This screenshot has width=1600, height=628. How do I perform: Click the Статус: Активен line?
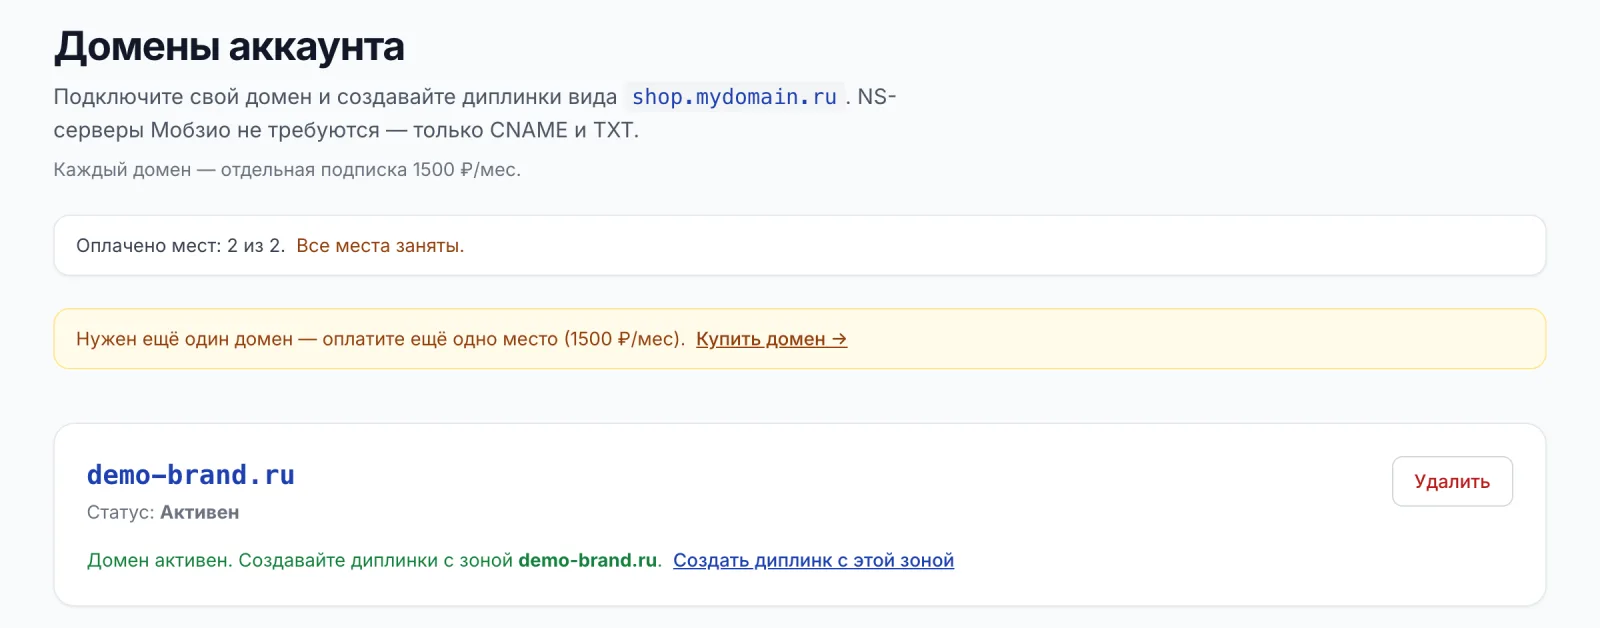(x=163, y=513)
